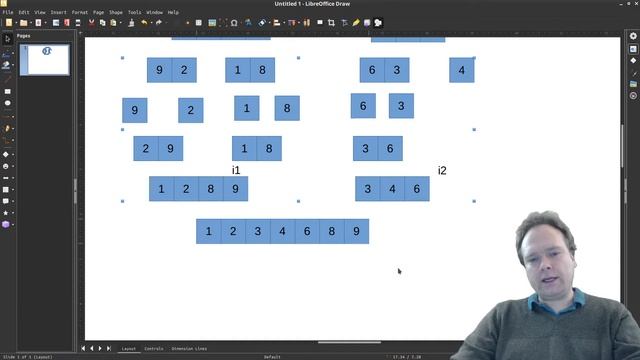Expand the Basic Shapes dropdown arrow

pyautogui.click(x=13, y=155)
